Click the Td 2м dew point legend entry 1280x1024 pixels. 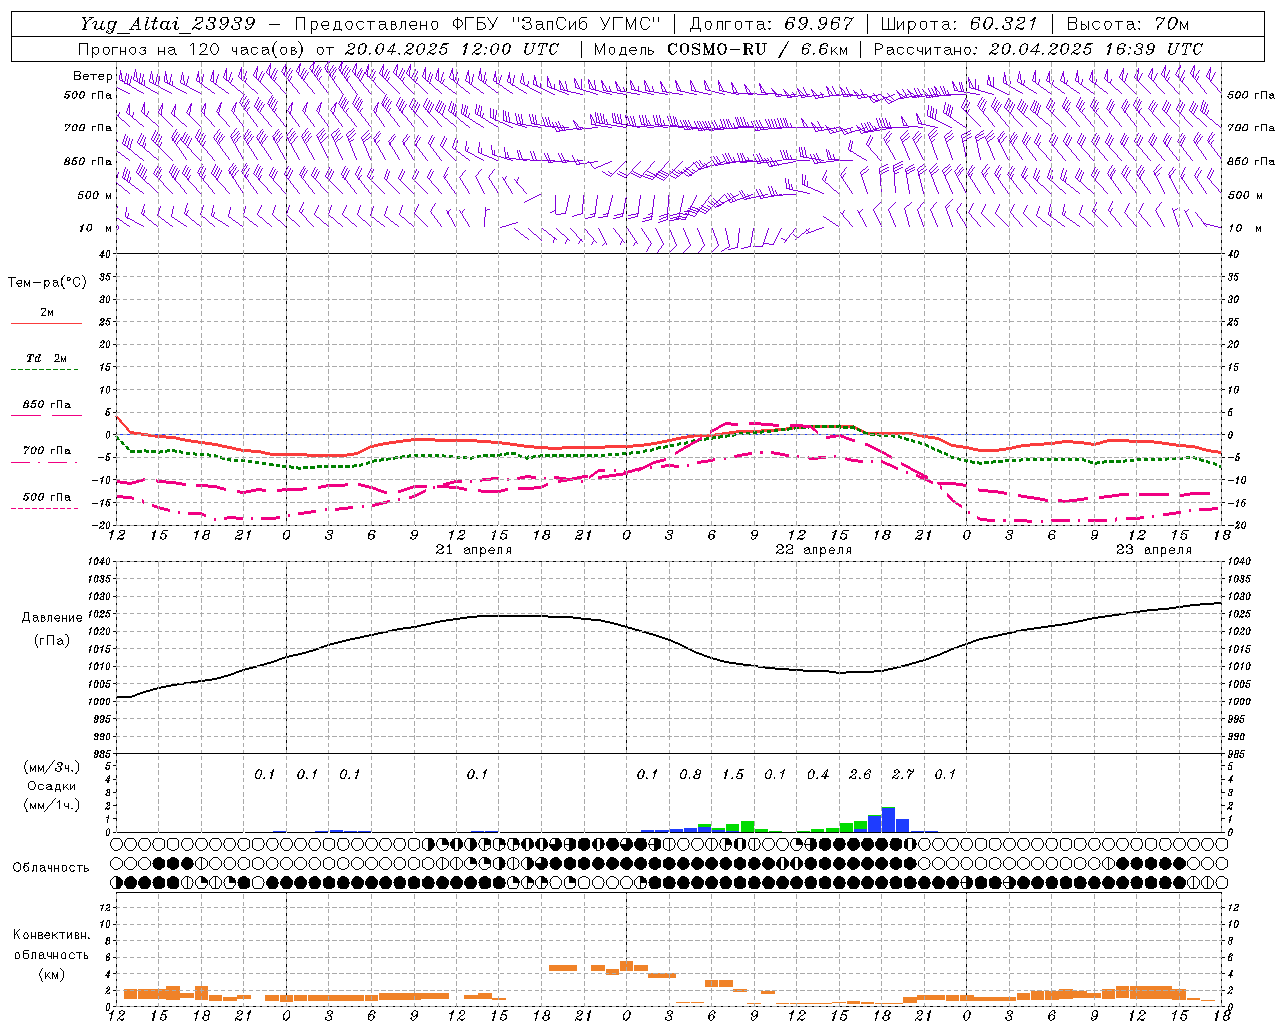(x=46, y=358)
